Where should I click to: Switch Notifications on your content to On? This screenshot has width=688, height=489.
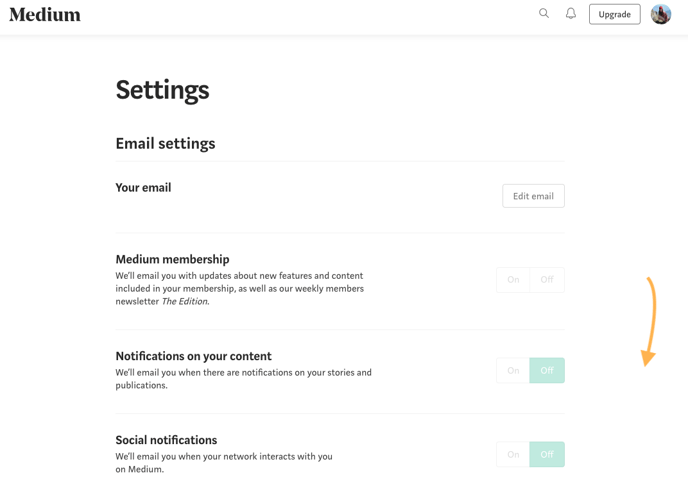point(513,370)
